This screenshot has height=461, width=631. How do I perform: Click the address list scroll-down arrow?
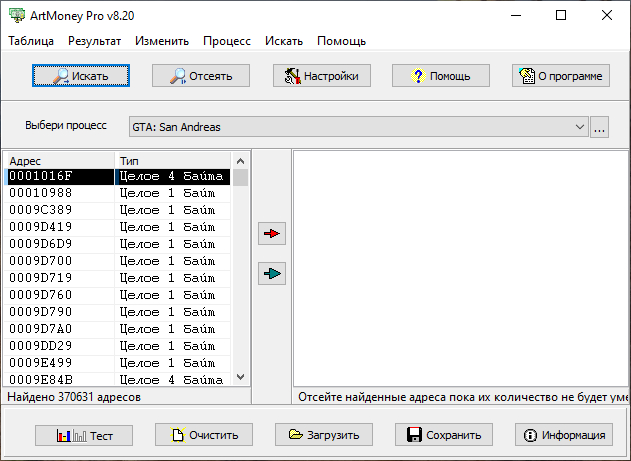point(240,377)
